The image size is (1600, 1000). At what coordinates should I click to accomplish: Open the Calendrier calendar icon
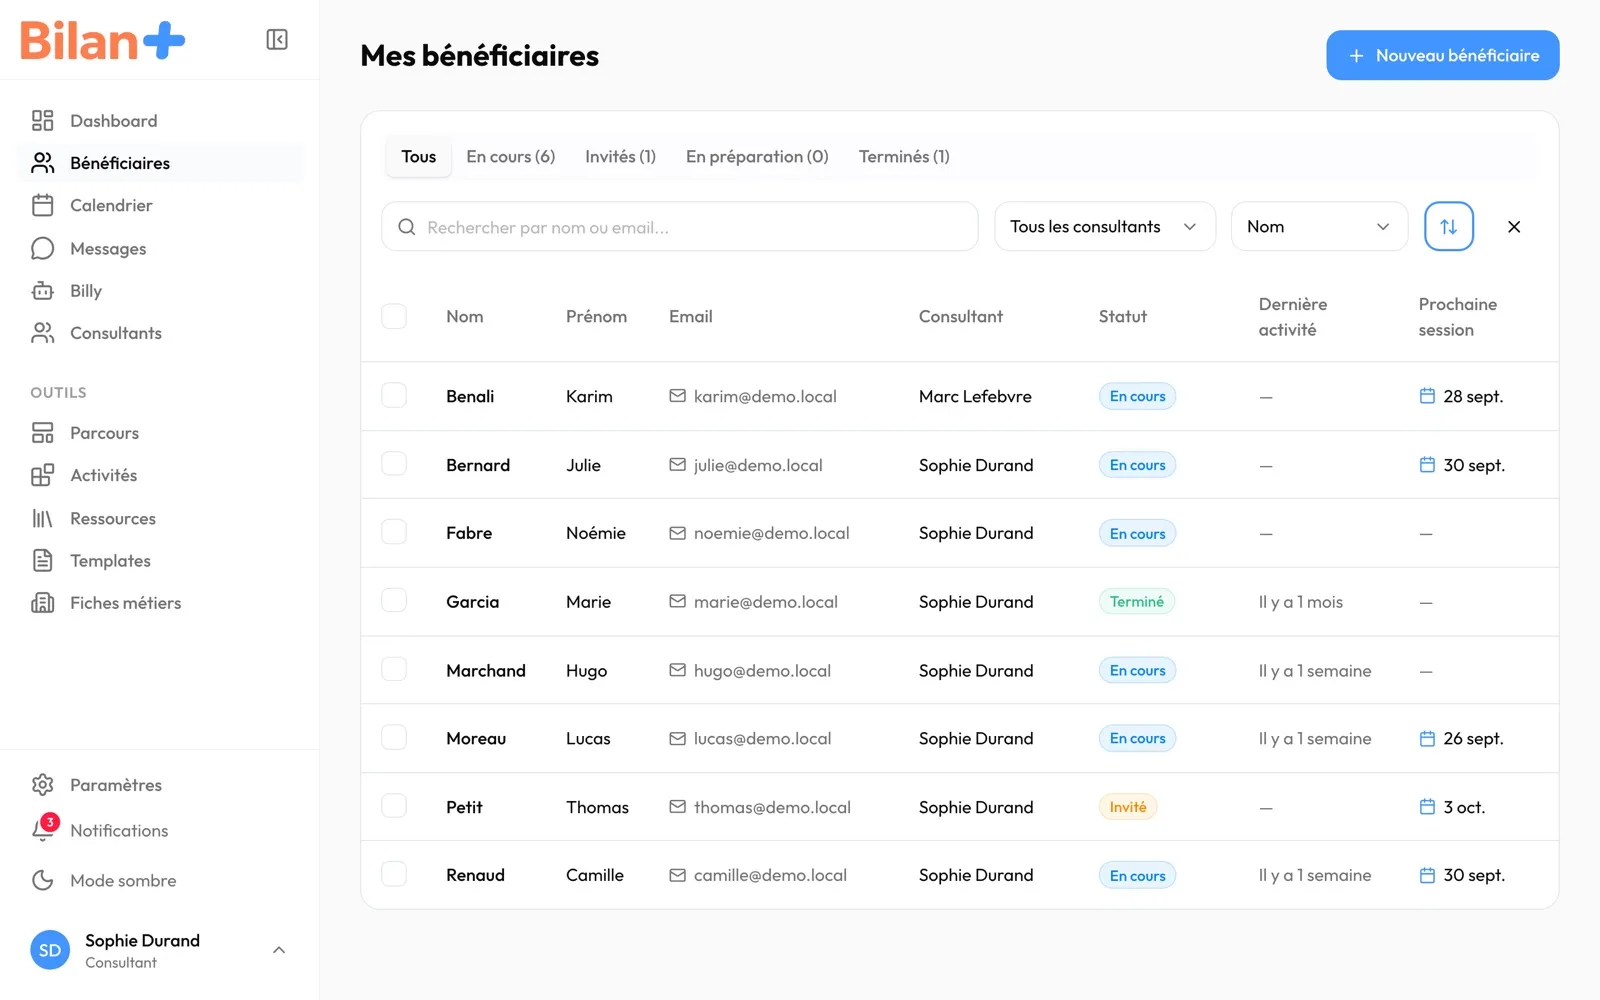[x=42, y=205]
